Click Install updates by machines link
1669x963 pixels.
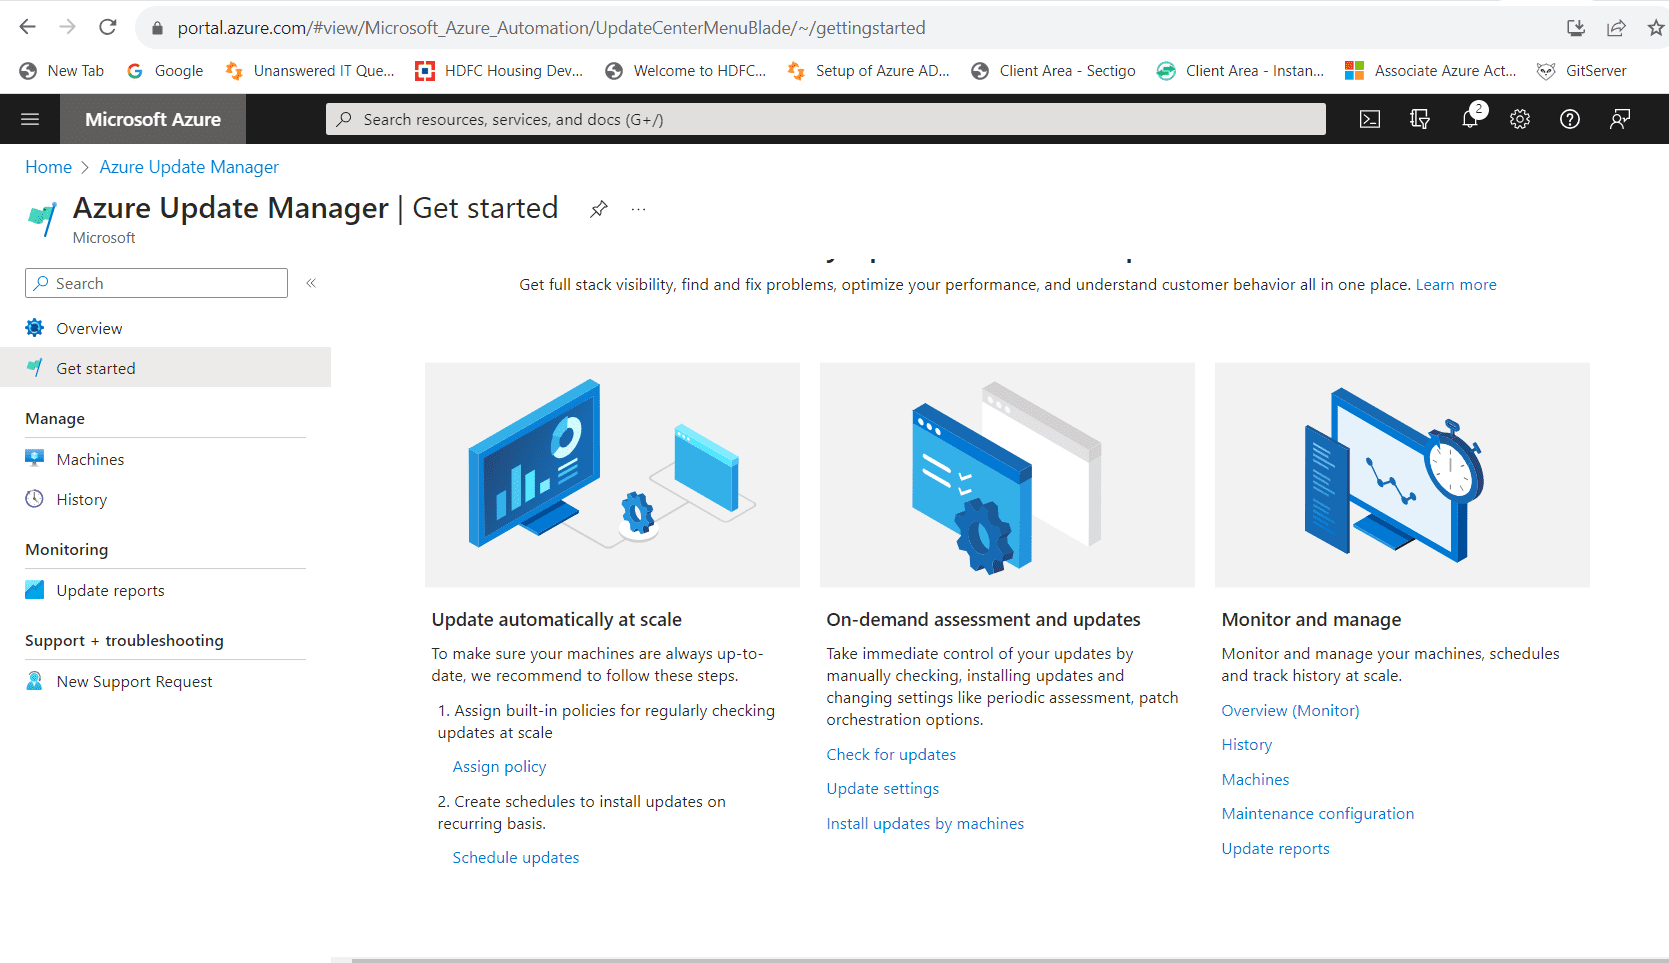point(925,824)
